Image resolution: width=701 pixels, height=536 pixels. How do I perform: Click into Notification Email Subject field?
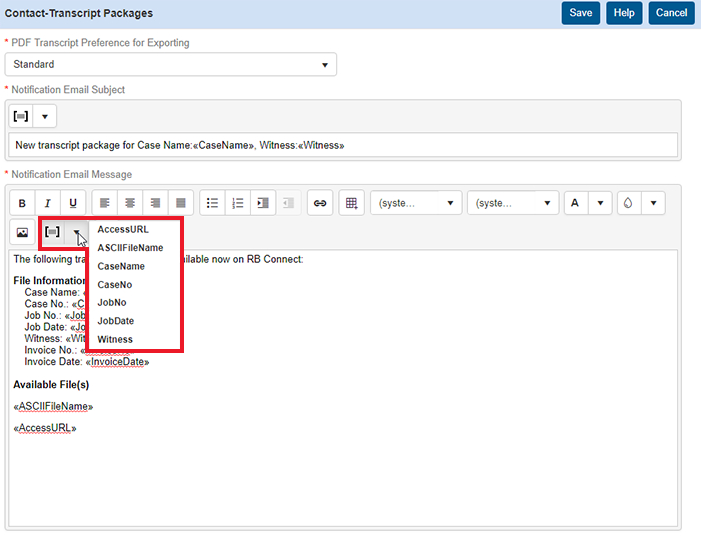[343, 145]
